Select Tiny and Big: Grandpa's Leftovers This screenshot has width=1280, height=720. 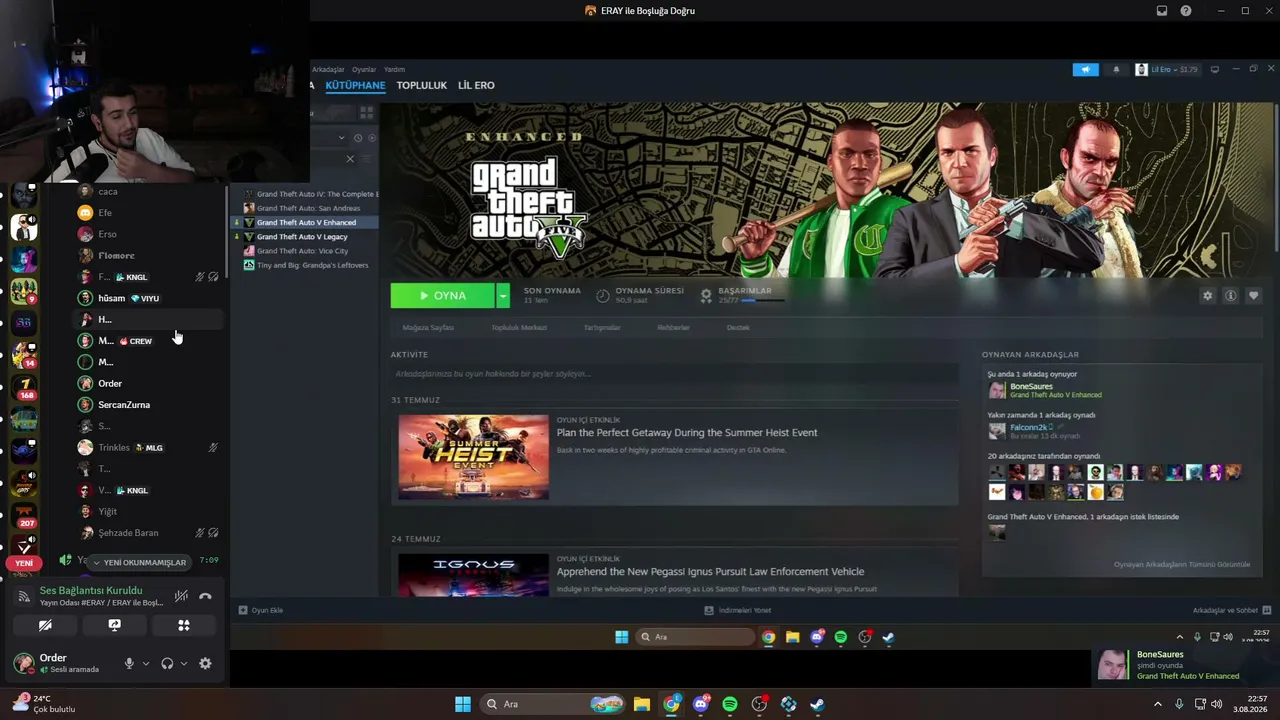point(313,265)
